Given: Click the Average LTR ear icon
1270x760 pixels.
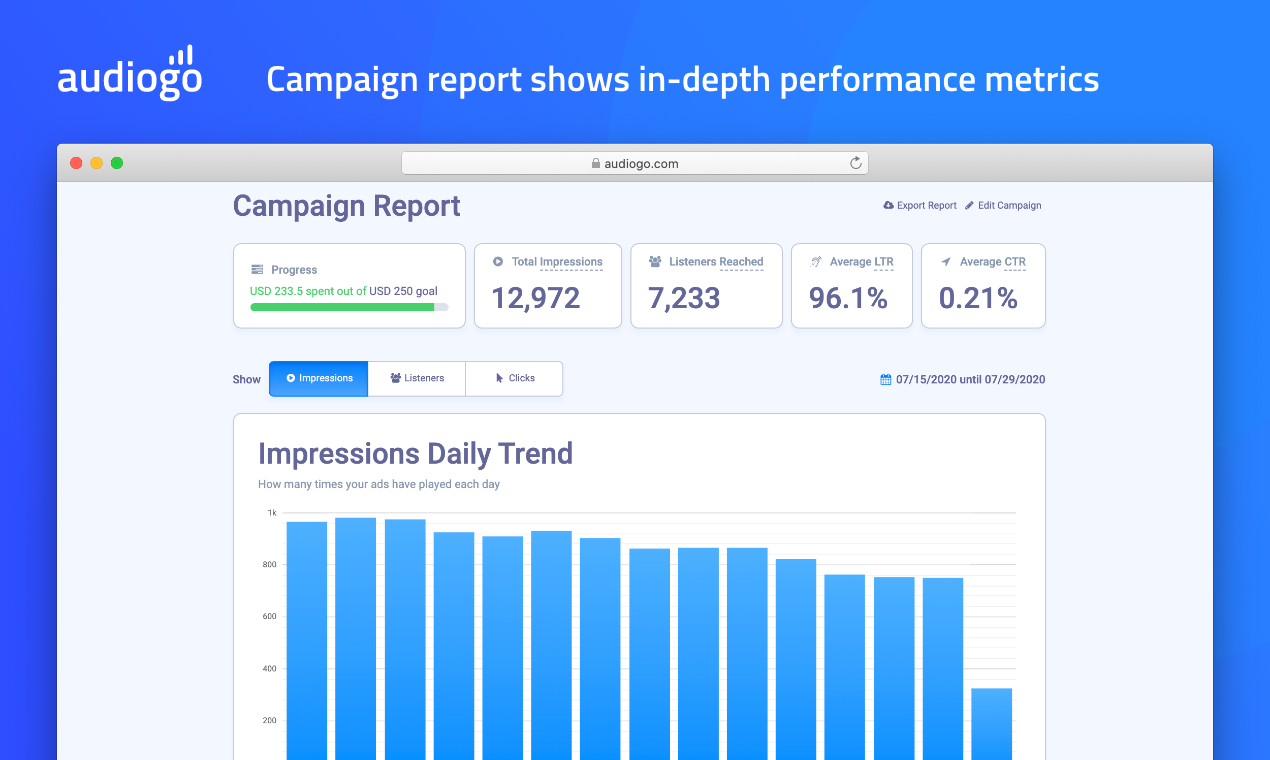Looking at the screenshot, I should click(816, 262).
